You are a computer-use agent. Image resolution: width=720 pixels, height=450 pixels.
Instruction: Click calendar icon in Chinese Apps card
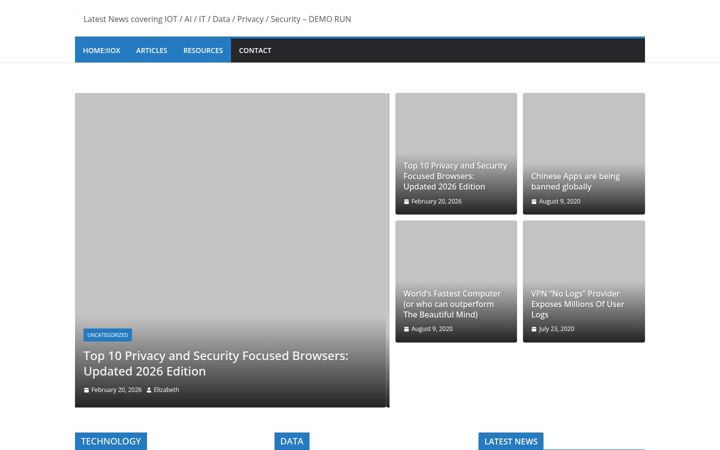534,202
